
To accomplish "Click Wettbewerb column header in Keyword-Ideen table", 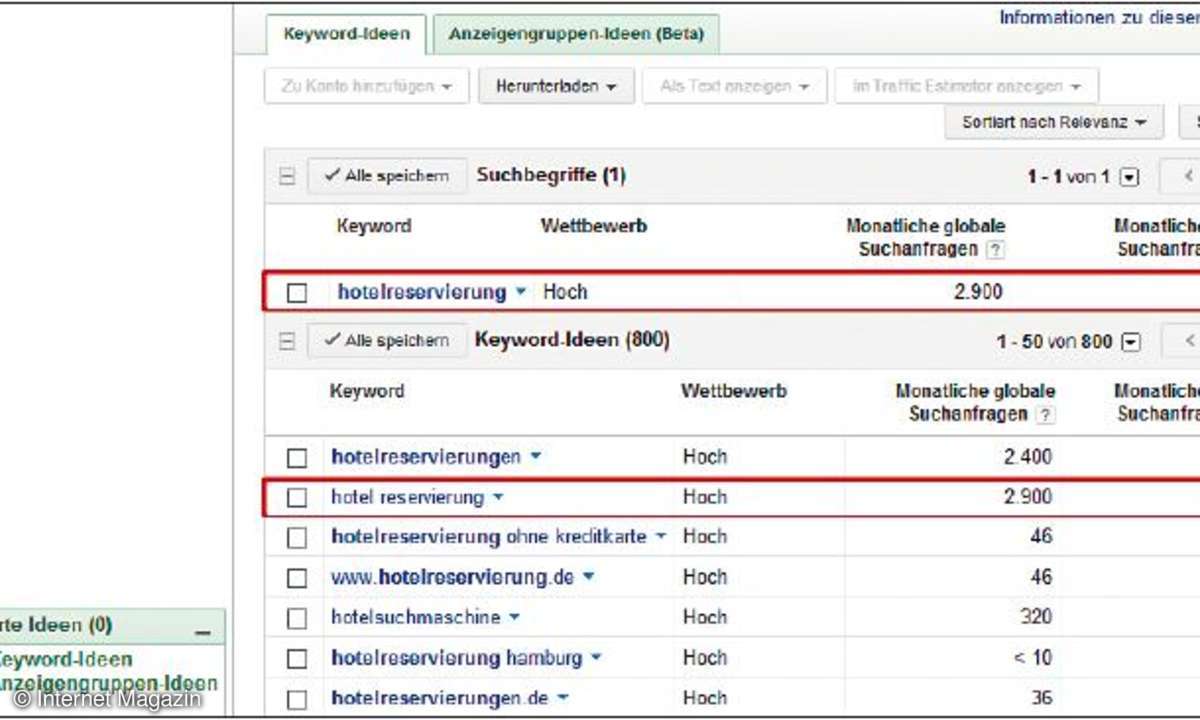I will (x=734, y=391).
